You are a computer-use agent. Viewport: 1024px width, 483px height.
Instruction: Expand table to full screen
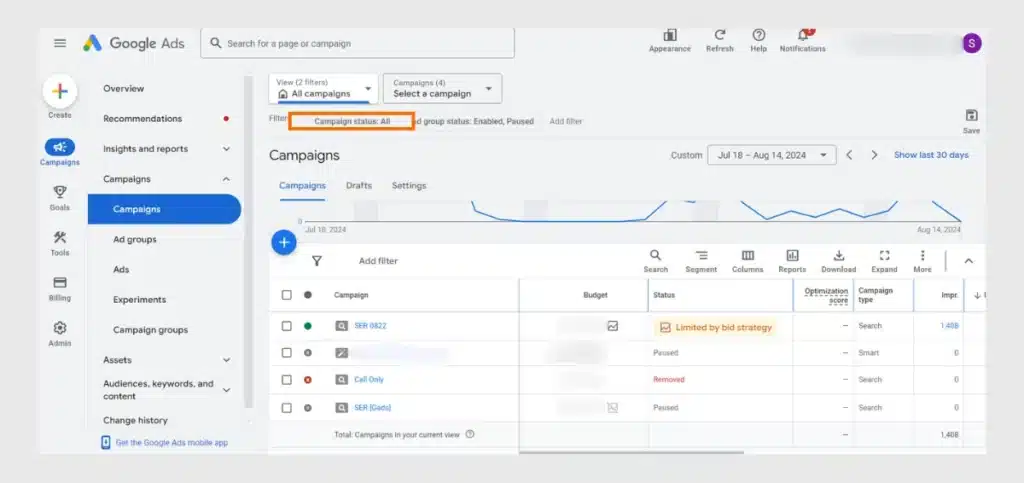(884, 255)
